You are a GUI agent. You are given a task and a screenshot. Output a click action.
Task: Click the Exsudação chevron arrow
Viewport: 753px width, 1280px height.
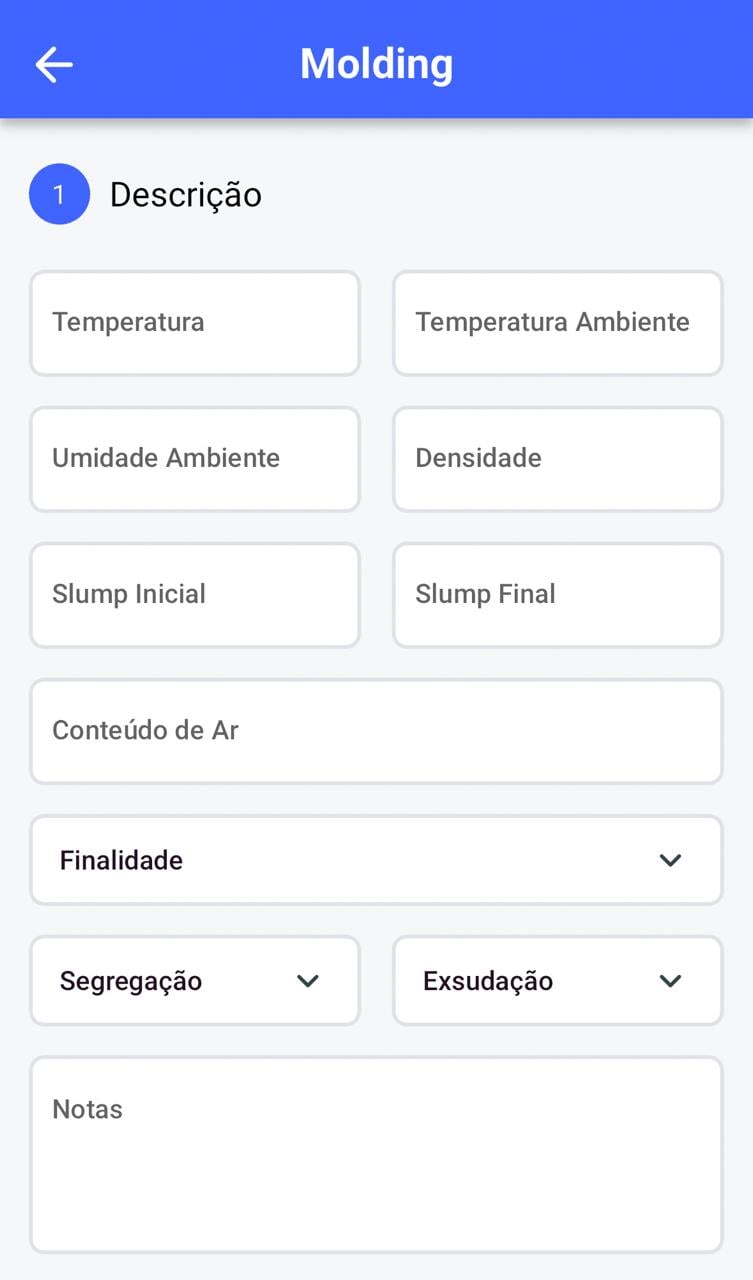(x=670, y=981)
